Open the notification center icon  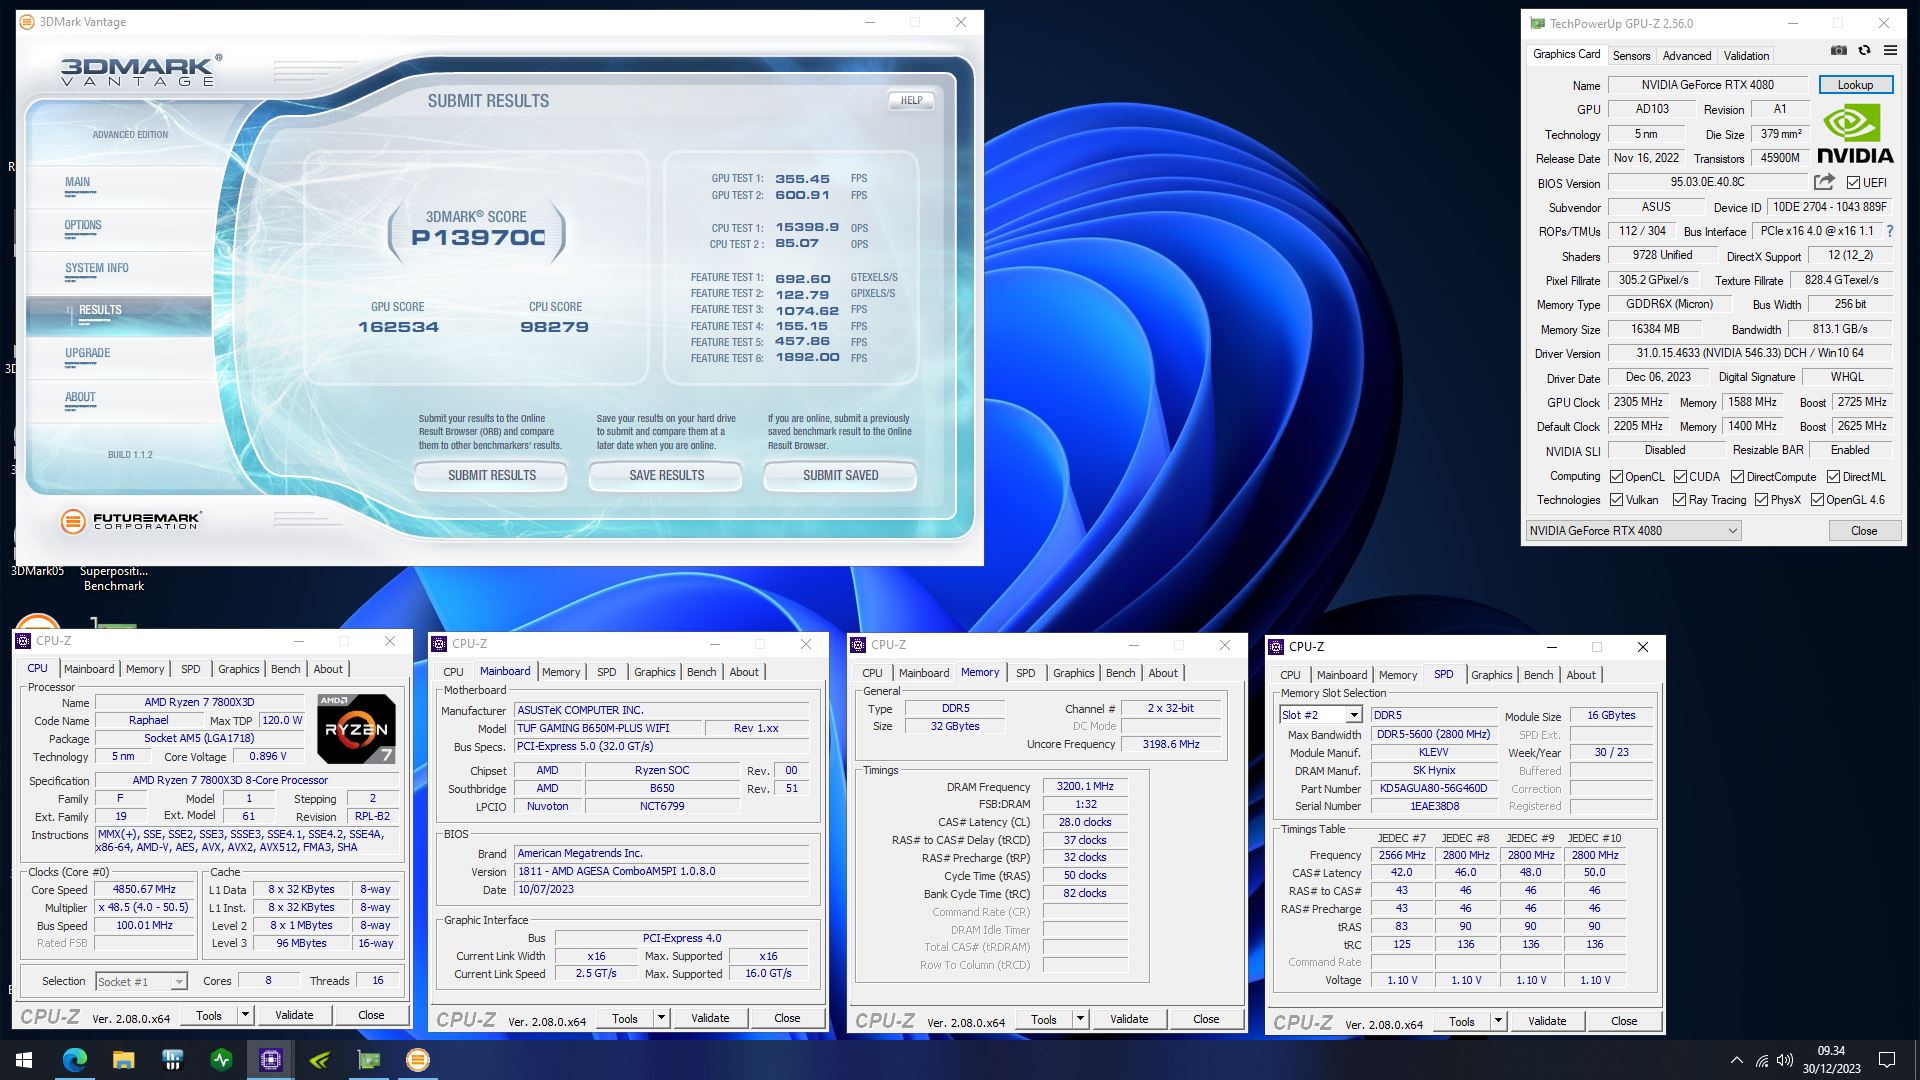coord(1887,1060)
